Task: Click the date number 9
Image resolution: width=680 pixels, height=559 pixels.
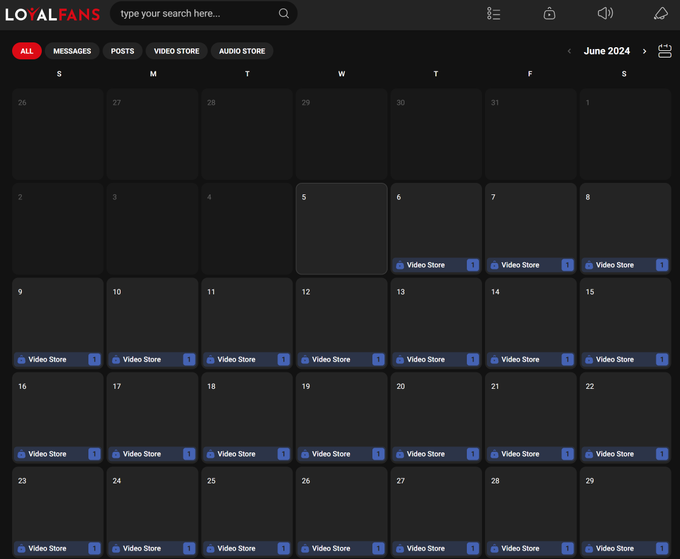Action: coord(20,292)
